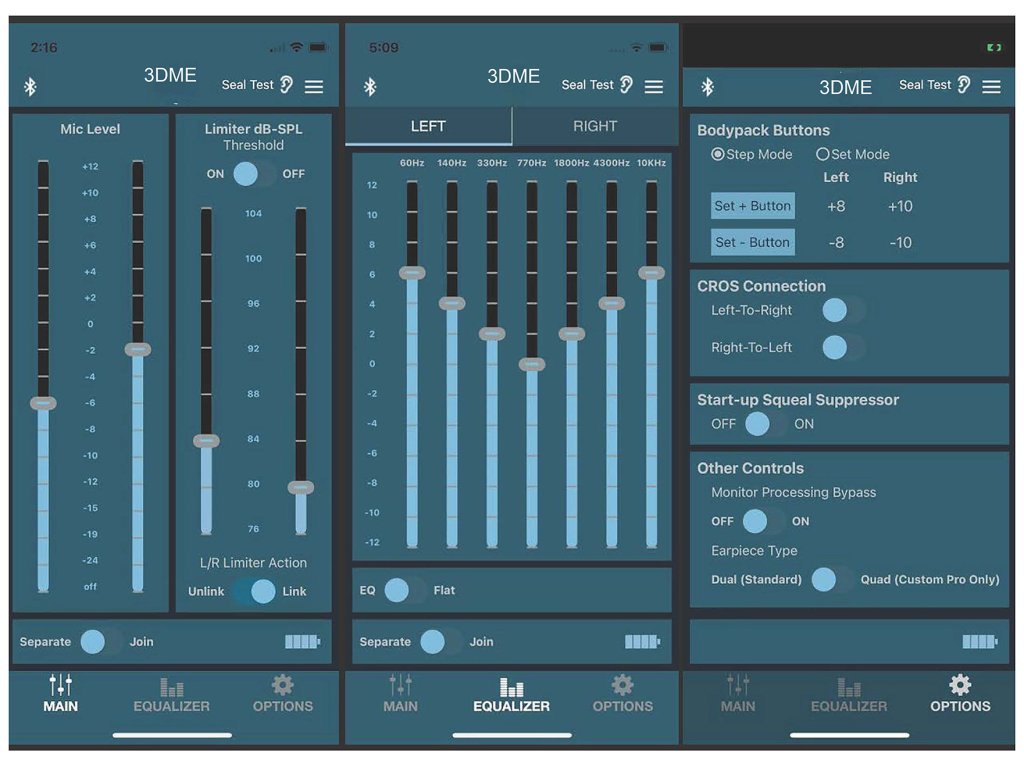The height and width of the screenshot is (768, 1024).
Task: Switch to the RIGHT ear equalizer tab
Action: coord(595,126)
